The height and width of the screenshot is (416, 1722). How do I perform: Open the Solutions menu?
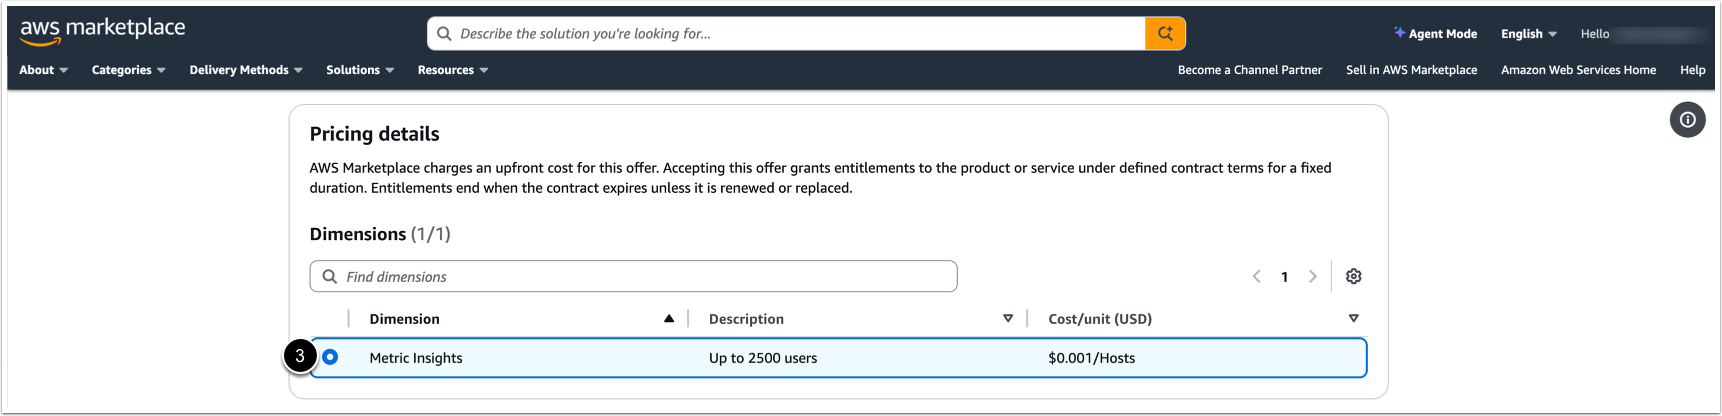click(x=360, y=70)
